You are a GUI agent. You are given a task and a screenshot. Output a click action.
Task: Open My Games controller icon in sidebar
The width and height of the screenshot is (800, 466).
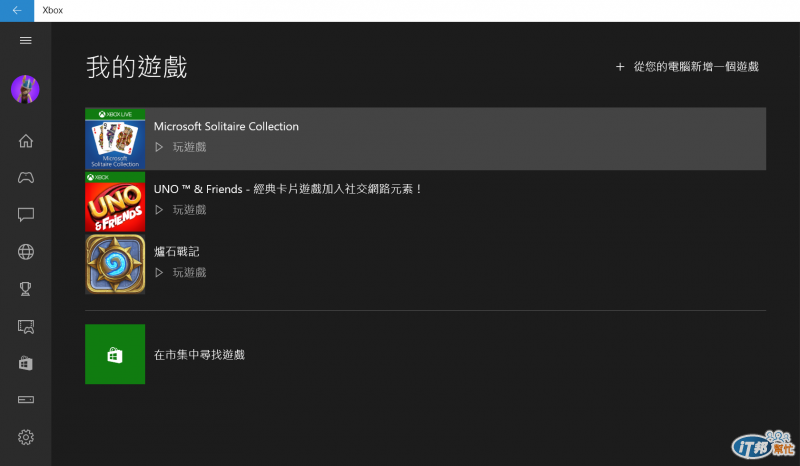(26, 178)
